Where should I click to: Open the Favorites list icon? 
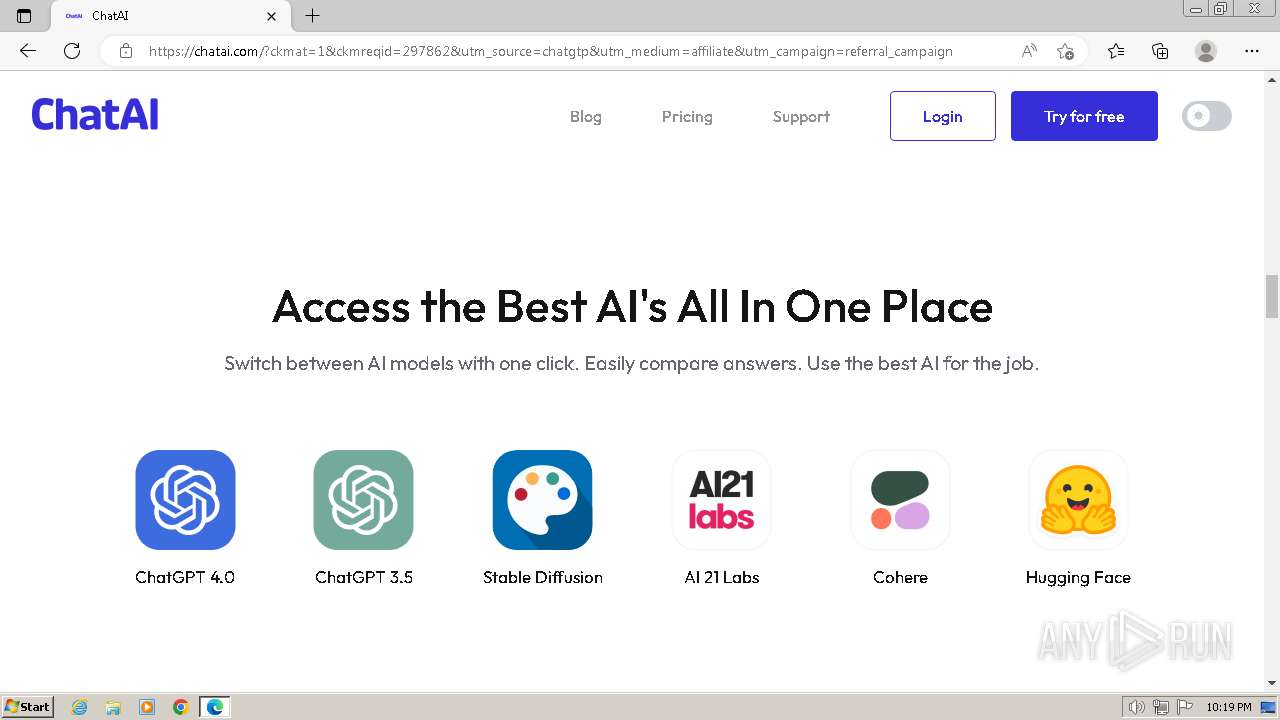pos(1116,51)
